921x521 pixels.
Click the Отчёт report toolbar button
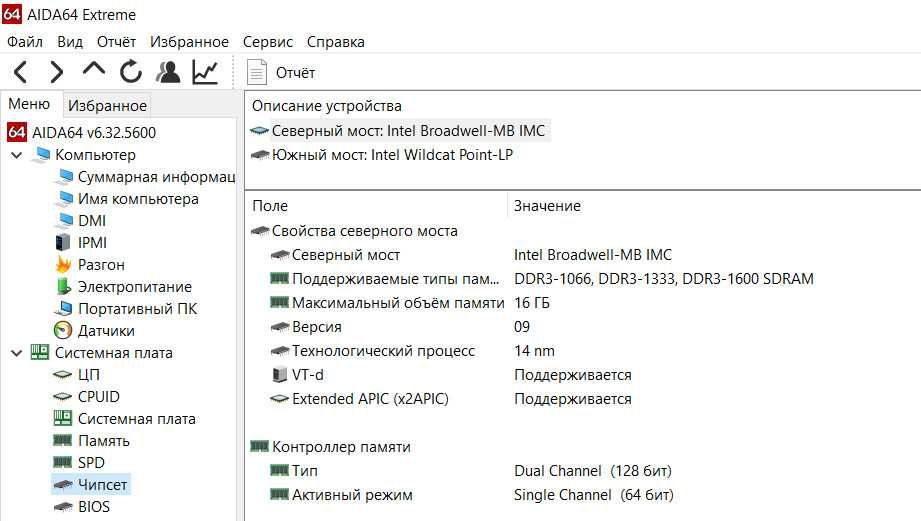[281, 73]
